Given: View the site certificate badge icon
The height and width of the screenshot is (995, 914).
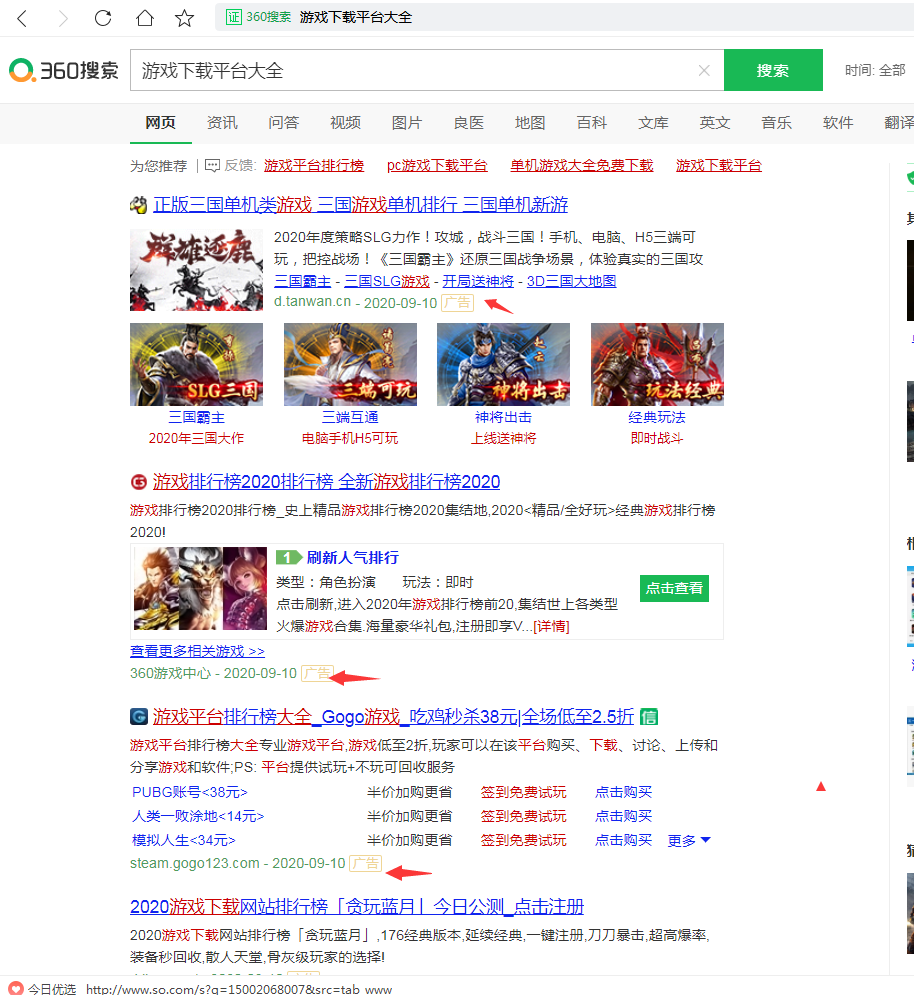Looking at the screenshot, I should tap(234, 17).
